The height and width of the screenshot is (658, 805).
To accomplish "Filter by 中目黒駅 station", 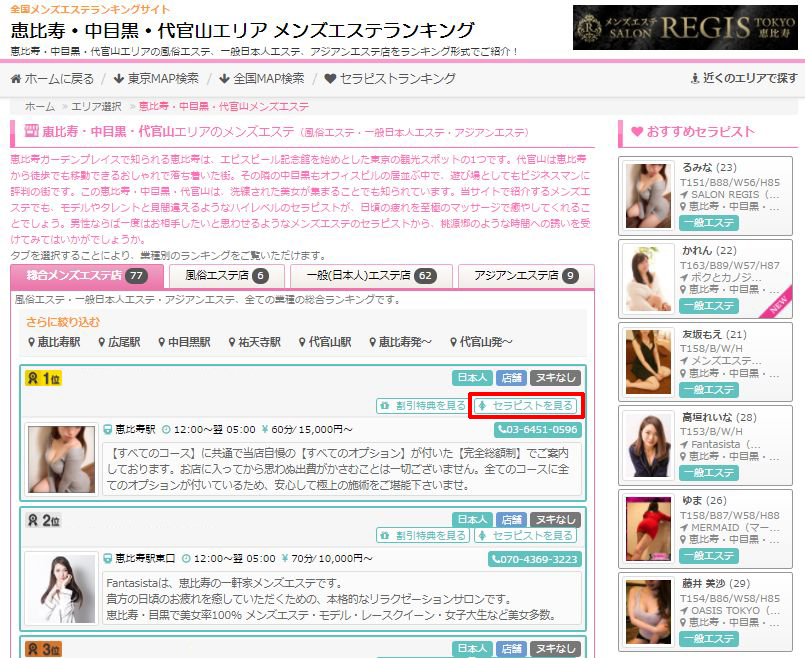I will click(x=182, y=342).
